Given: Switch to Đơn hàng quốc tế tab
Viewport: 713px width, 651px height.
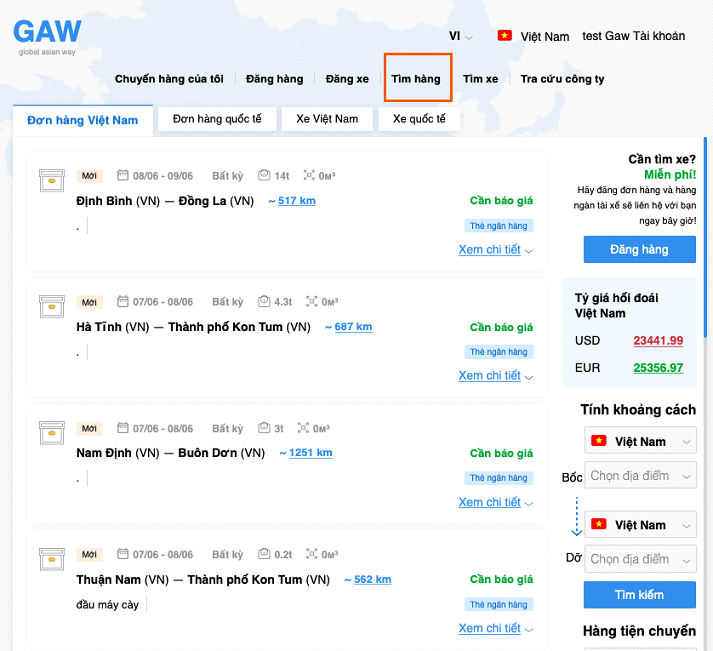Looking at the screenshot, I should pos(217,119).
